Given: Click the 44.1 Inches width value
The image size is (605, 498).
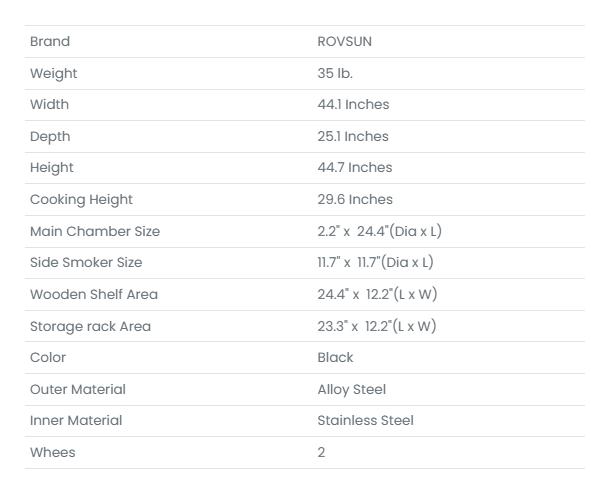Looking at the screenshot, I should (353, 105).
